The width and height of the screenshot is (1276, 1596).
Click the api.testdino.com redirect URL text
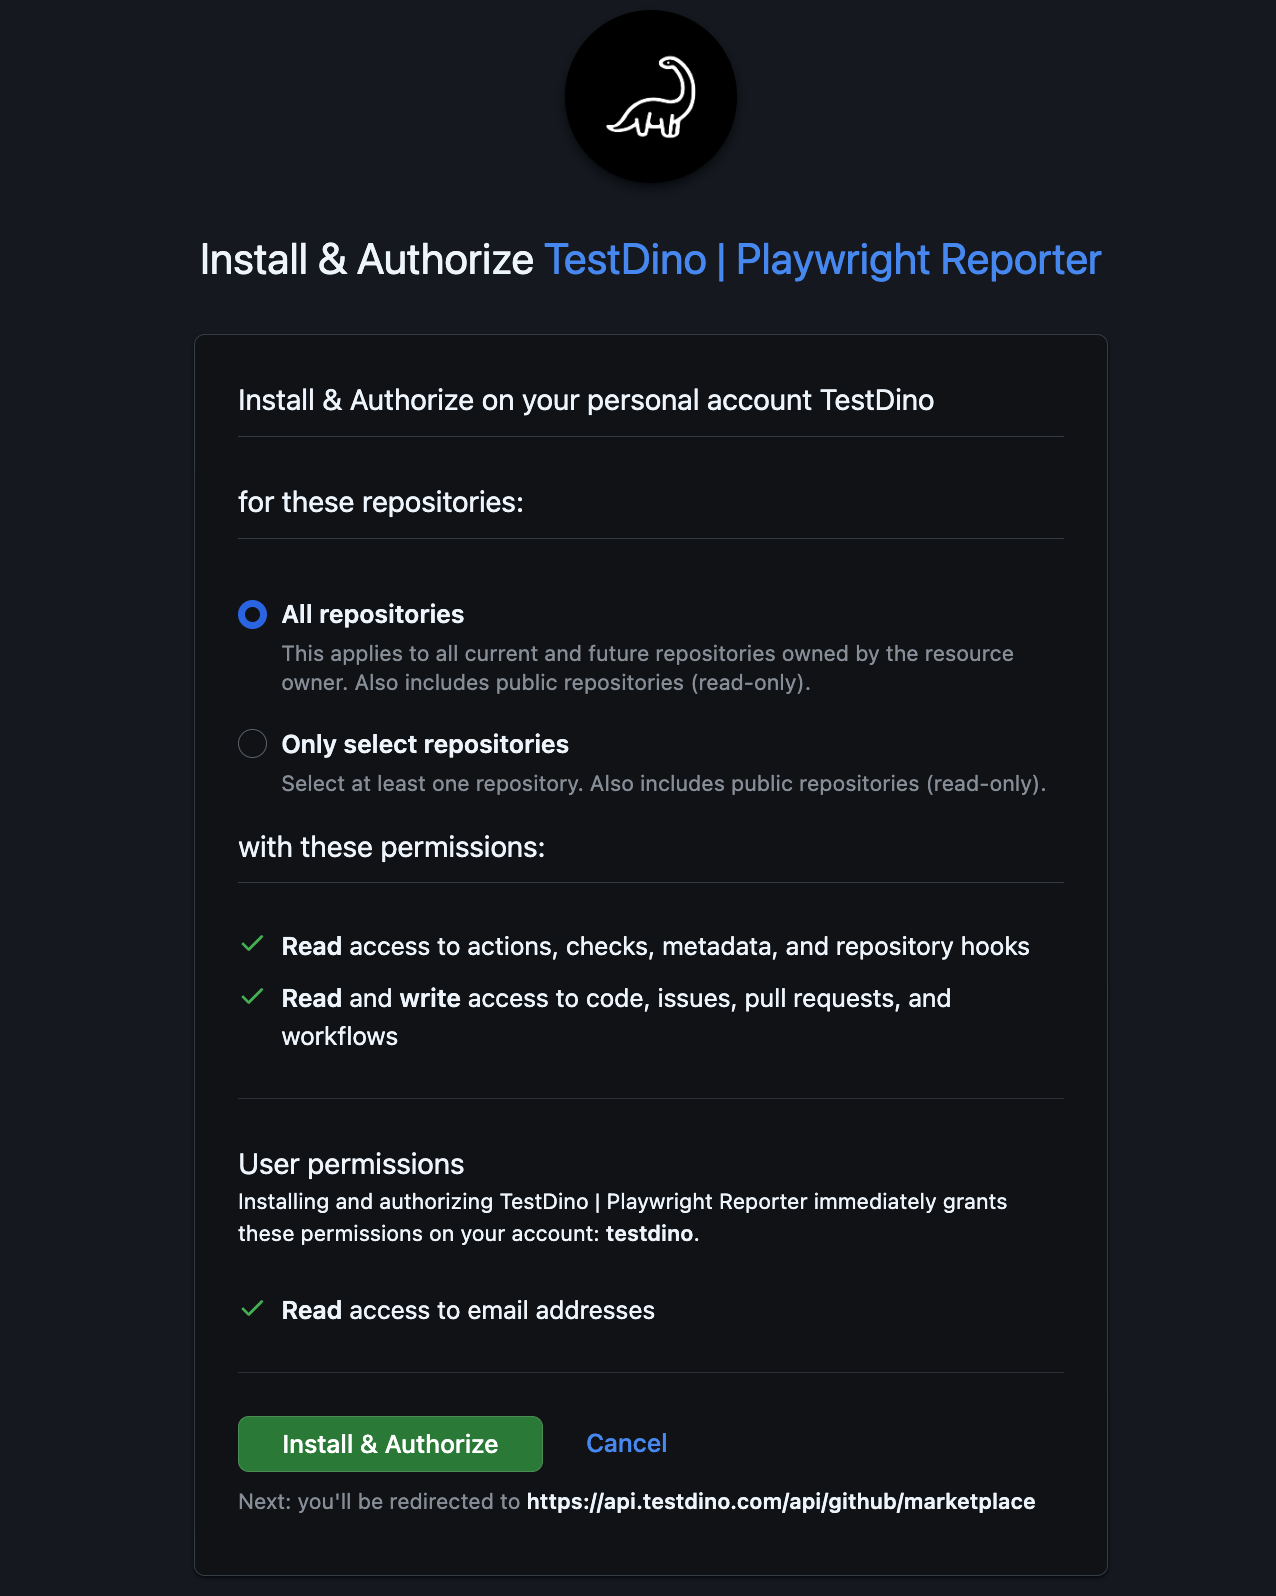(780, 1501)
